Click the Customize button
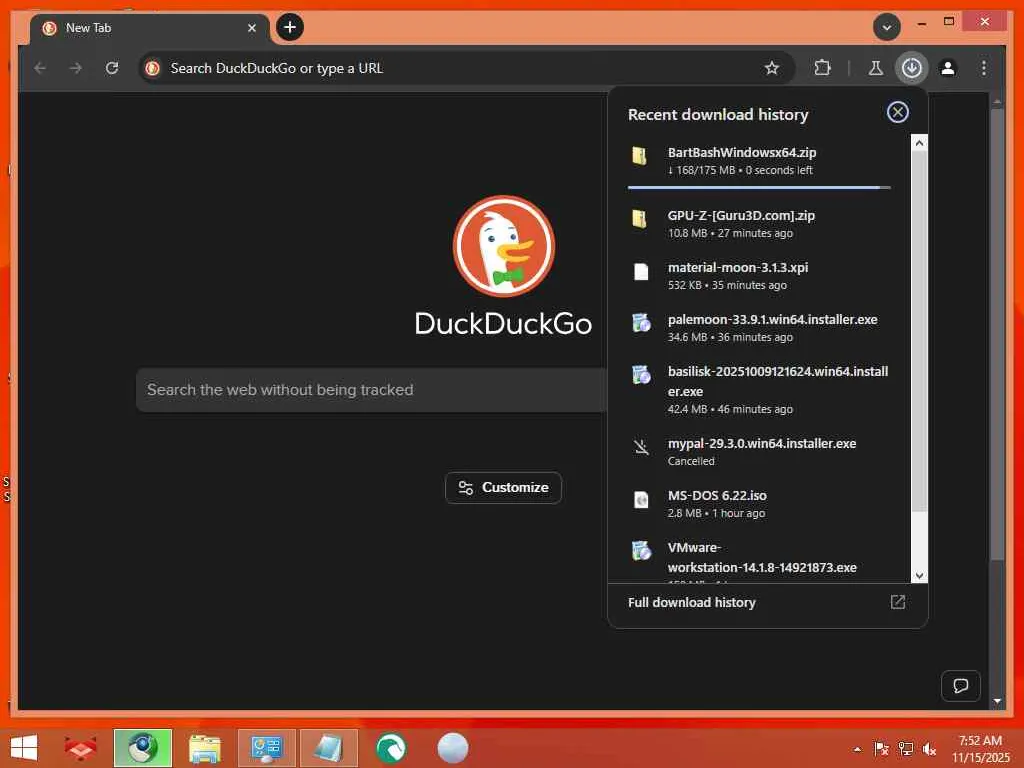Screen dimensions: 1024x768 point(504,488)
